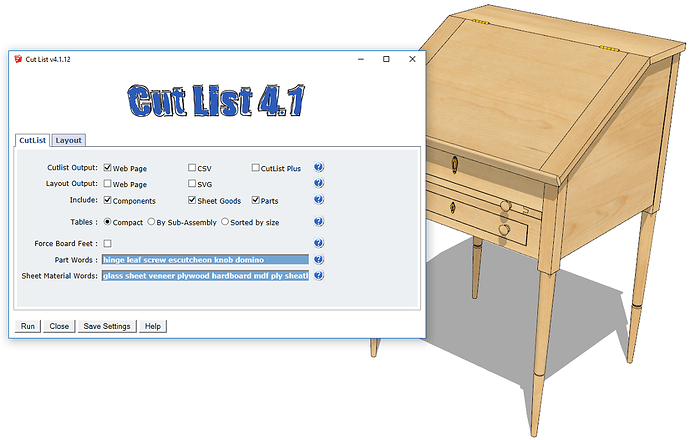The width and height of the screenshot is (690, 440).
Task: Click the lower drawer round knob on desk
Action: pyautogui.click(x=504, y=229)
